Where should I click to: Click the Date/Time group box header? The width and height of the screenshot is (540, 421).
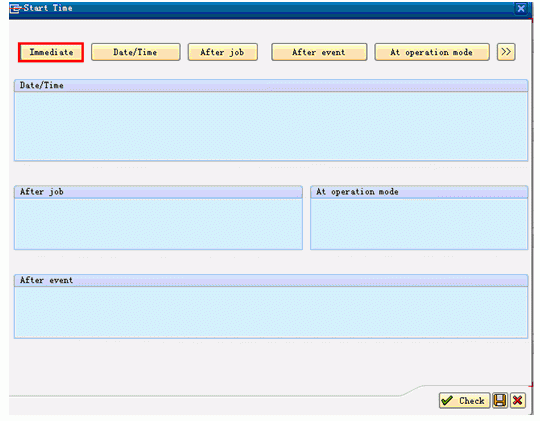[271, 85]
